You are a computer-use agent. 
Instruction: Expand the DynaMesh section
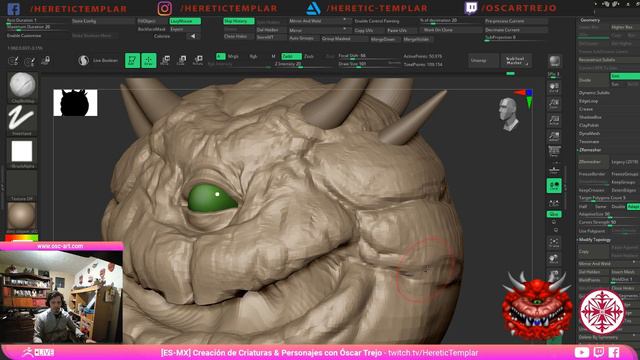click(589, 133)
